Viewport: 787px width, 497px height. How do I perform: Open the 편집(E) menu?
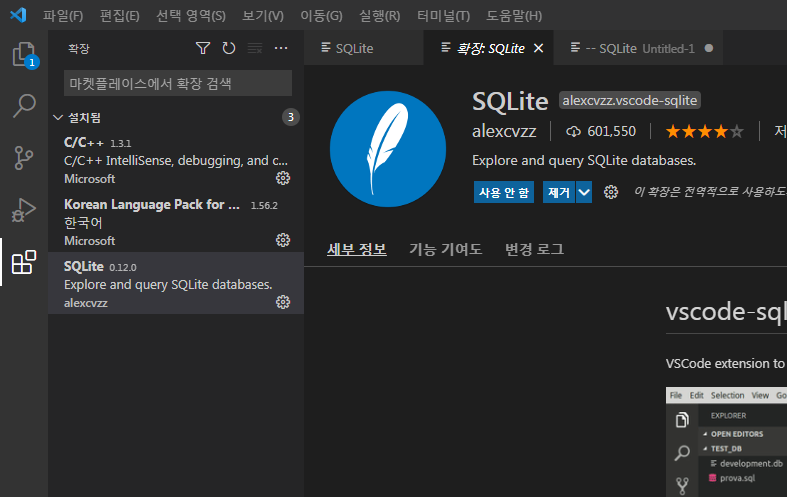[119, 16]
